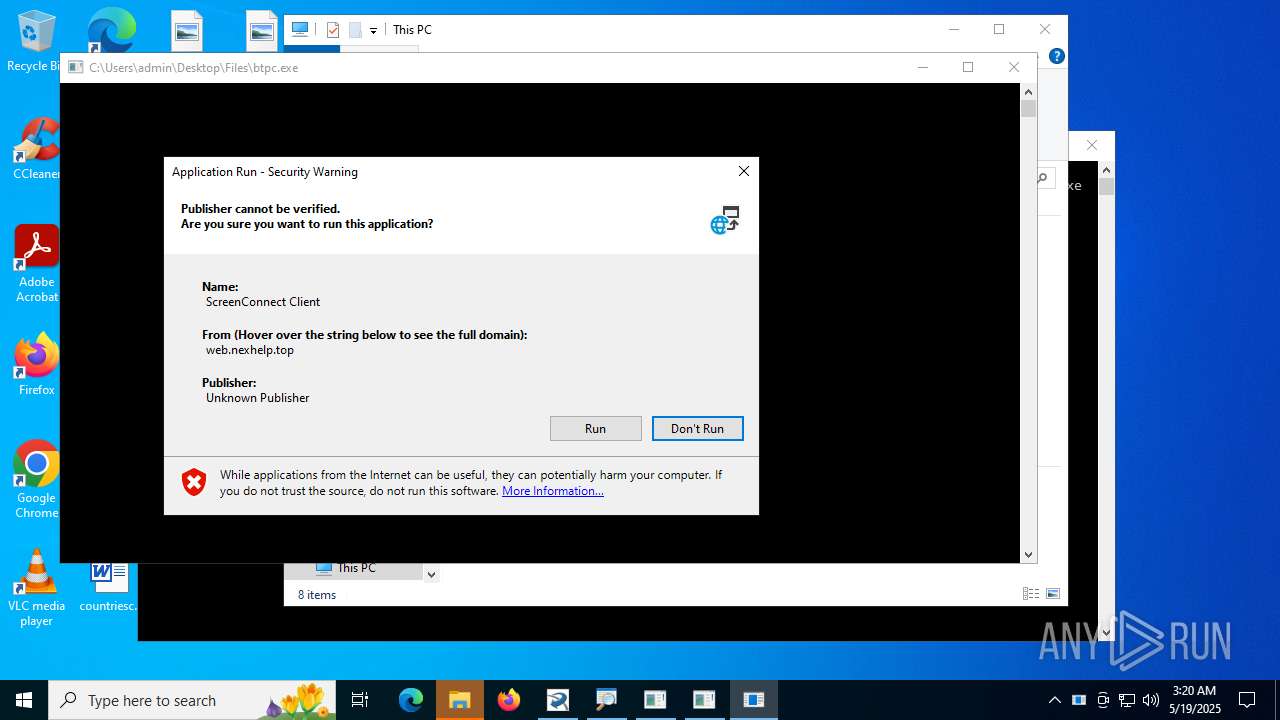
Task: Maximize the btpc.exe console window
Action: [967, 68]
